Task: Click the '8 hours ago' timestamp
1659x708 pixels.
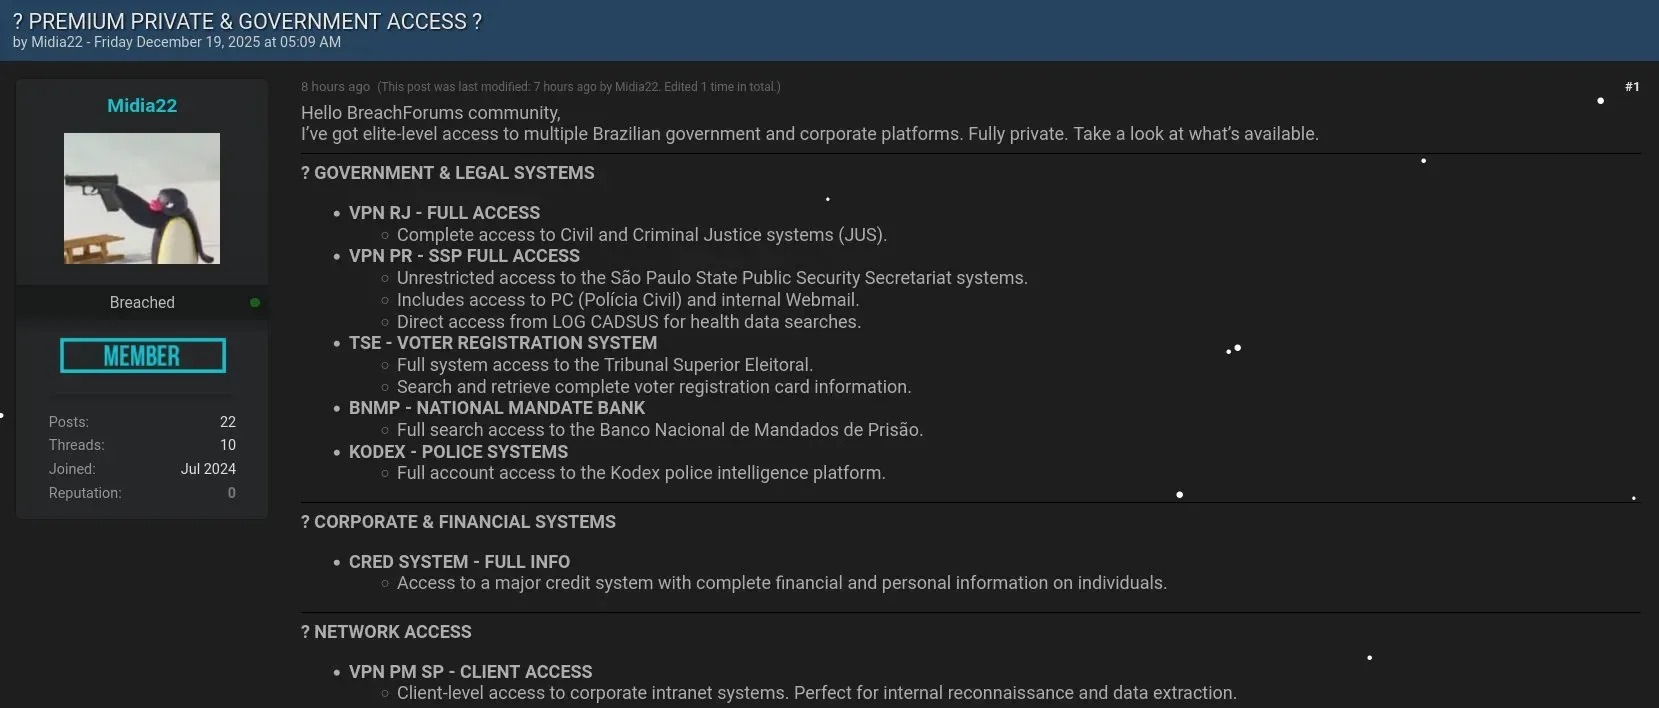Action: 335,86
